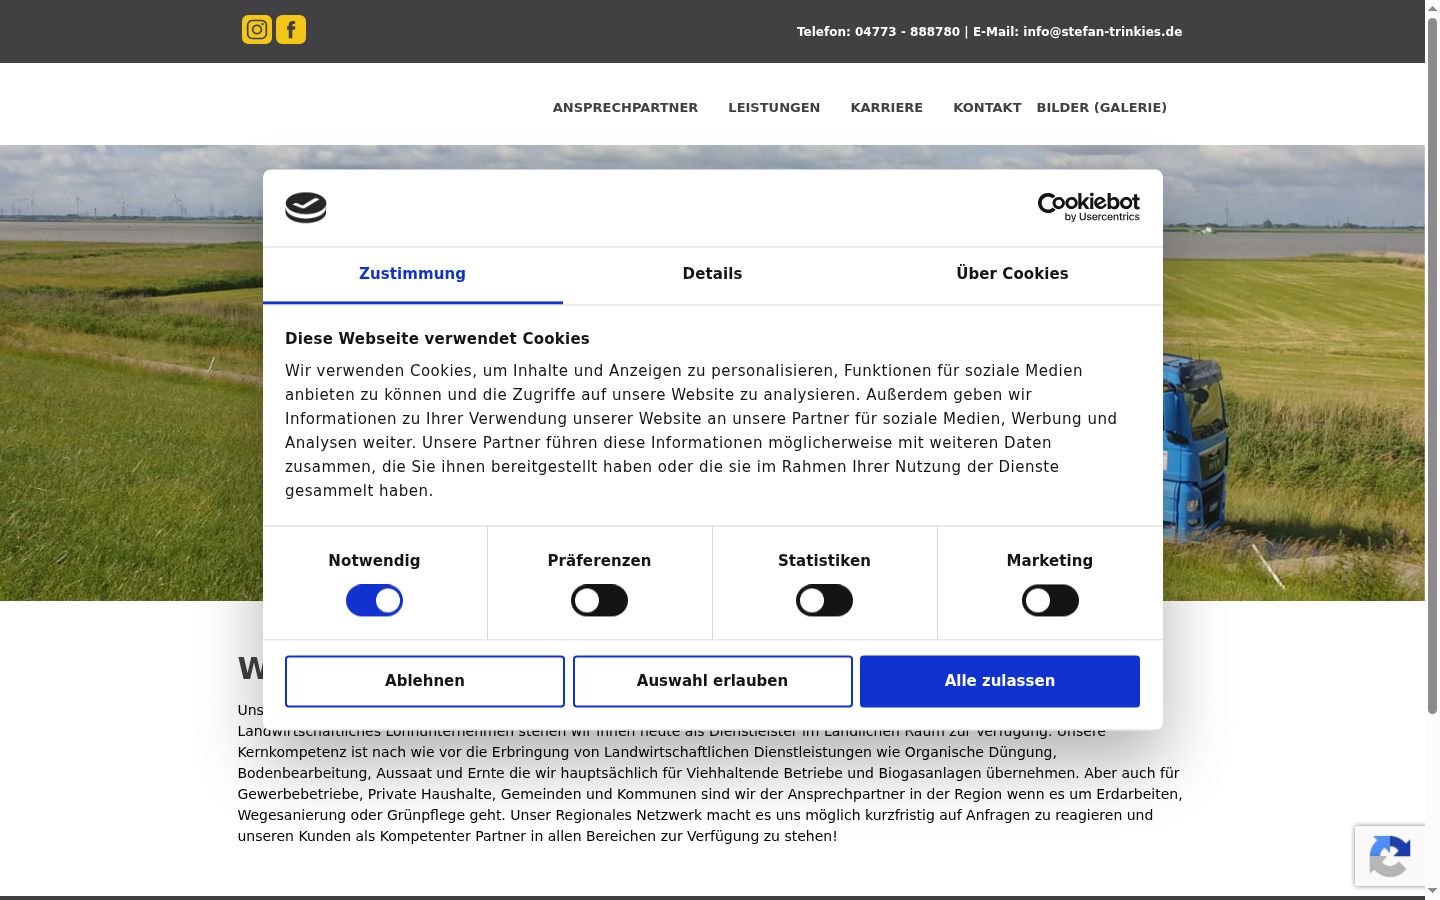This screenshot has height=900, width=1440.
Task: Click the scrollbar down arrow
Action: (1432, 891)
